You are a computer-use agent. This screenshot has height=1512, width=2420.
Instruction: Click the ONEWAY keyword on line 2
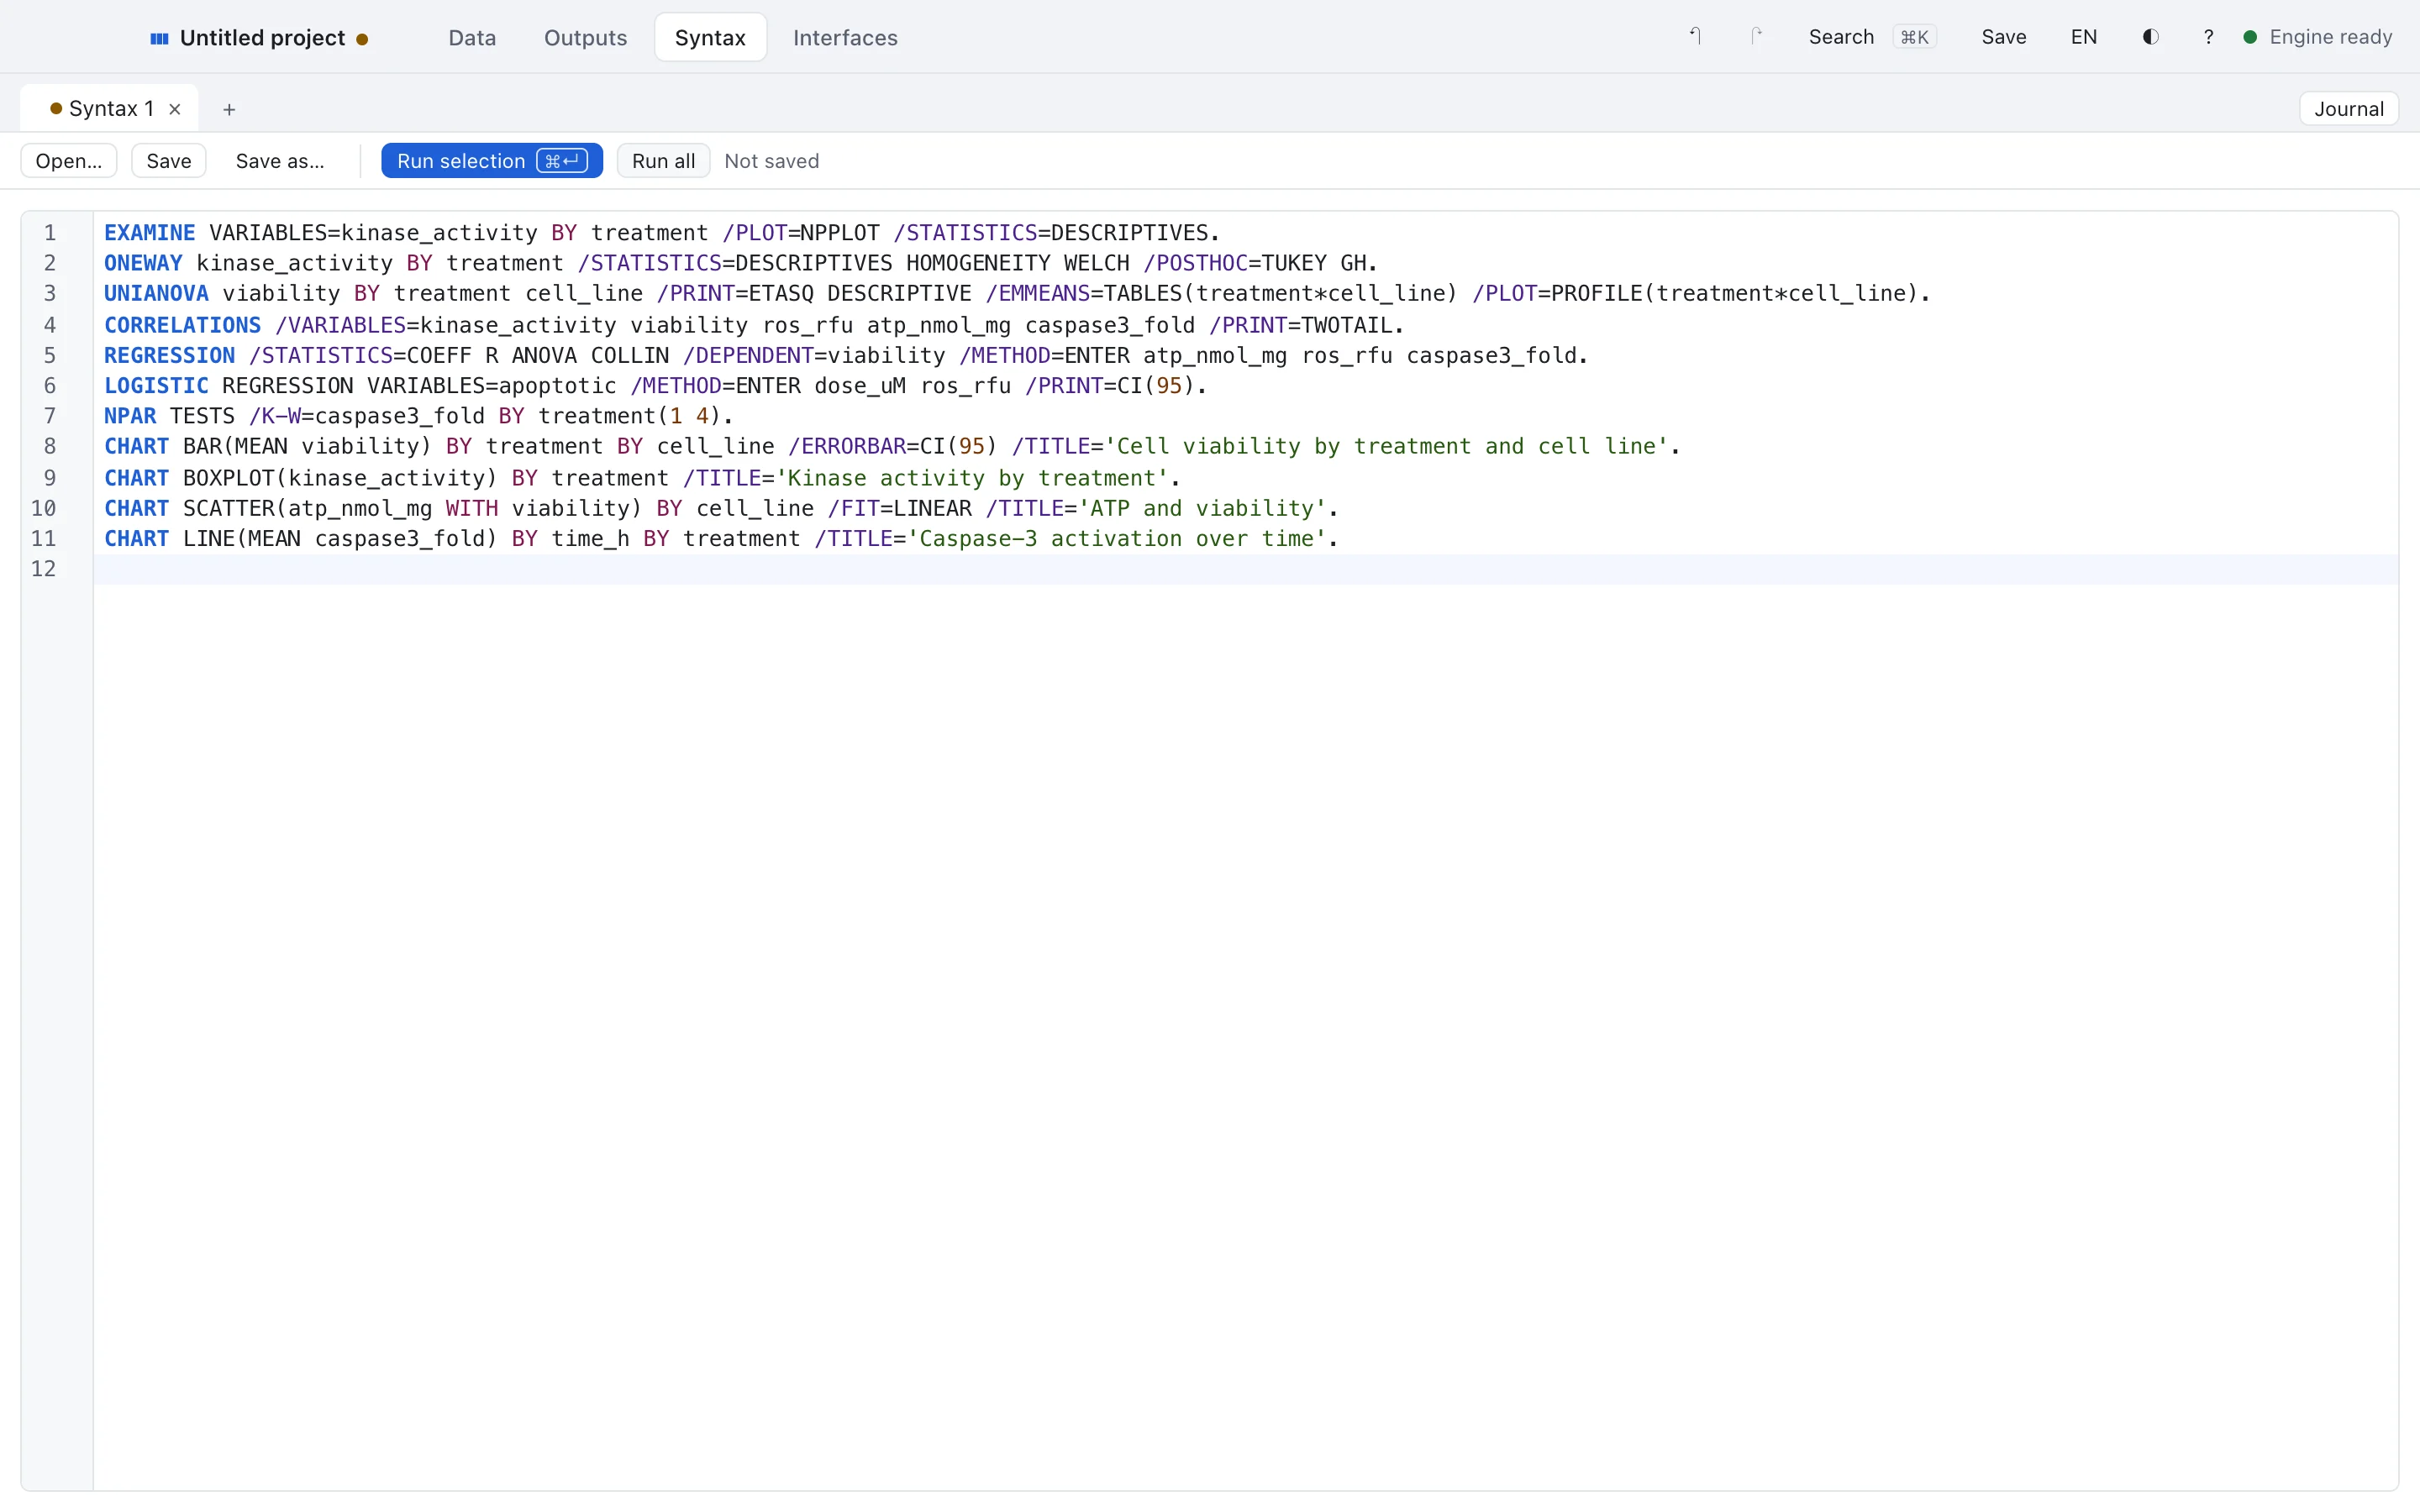click(143, 263)
